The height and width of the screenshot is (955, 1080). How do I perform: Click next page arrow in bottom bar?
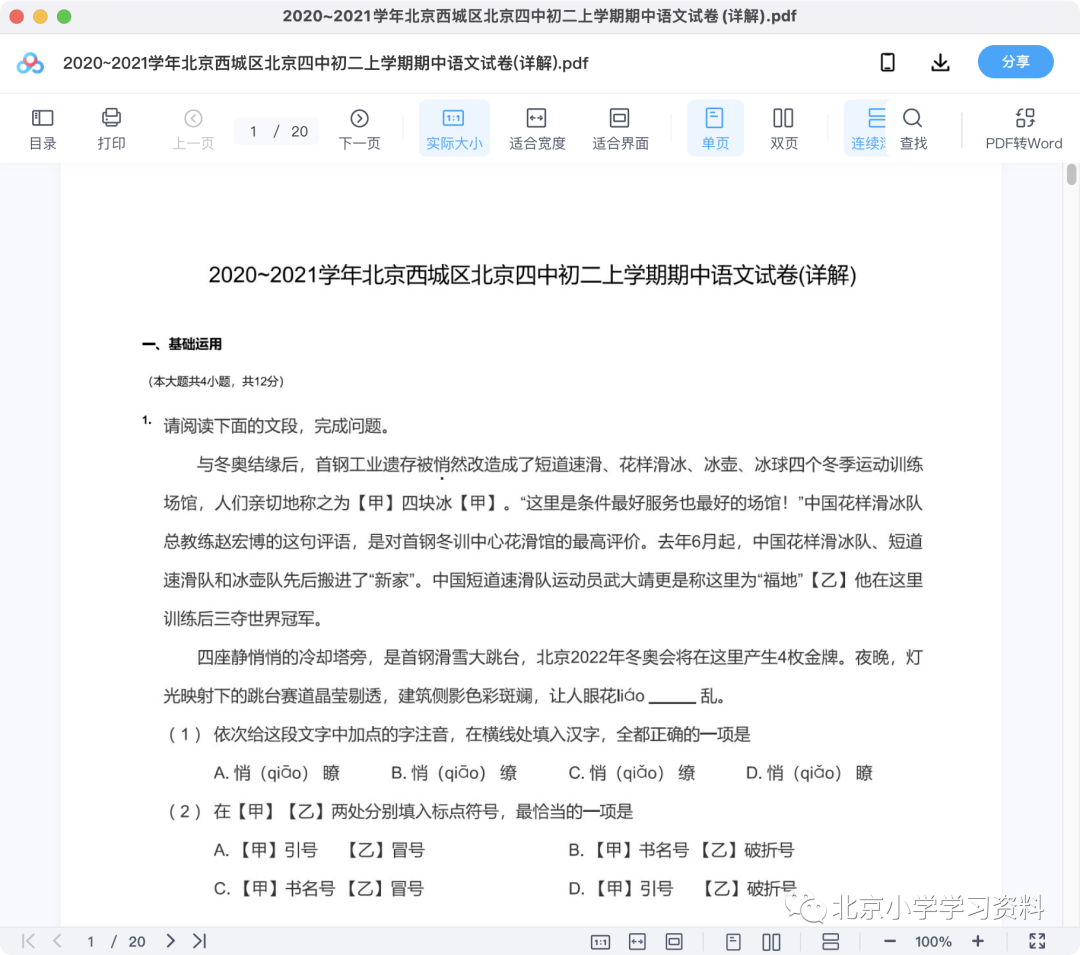(170, 941)
